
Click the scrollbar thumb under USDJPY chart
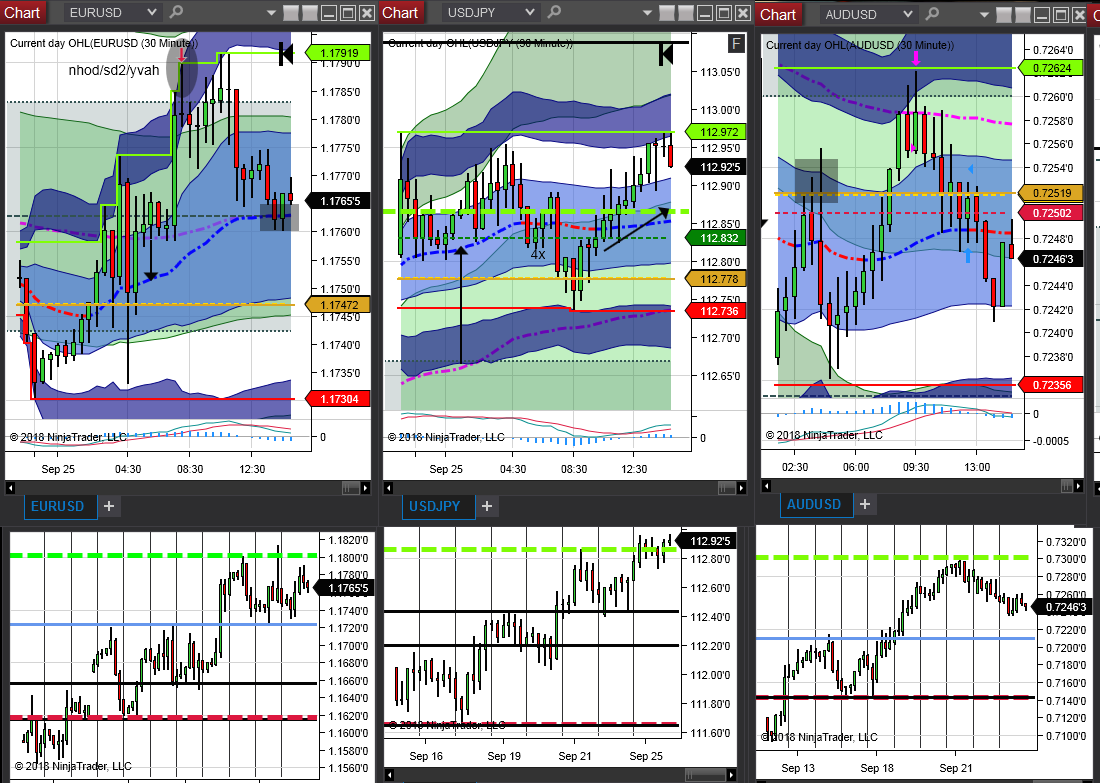point(727,488)
